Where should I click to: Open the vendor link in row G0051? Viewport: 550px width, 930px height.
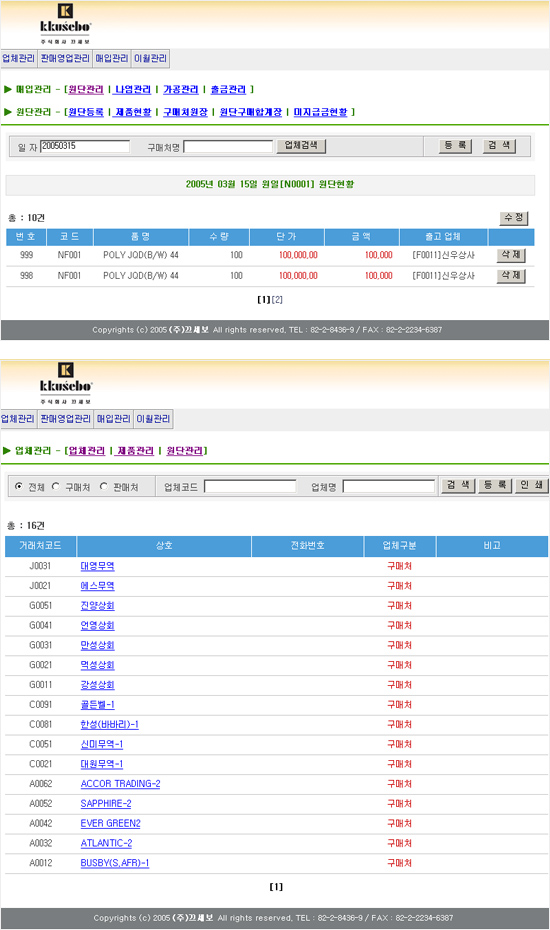pos(97,606)
